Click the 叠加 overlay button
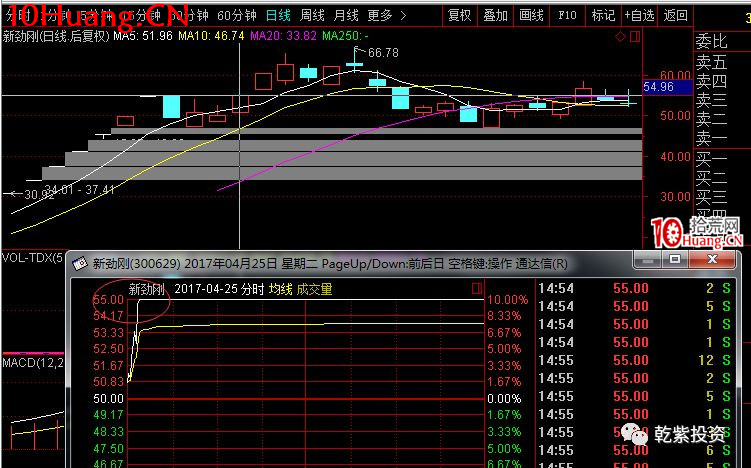The image size is (751, 468). (495, 16)
